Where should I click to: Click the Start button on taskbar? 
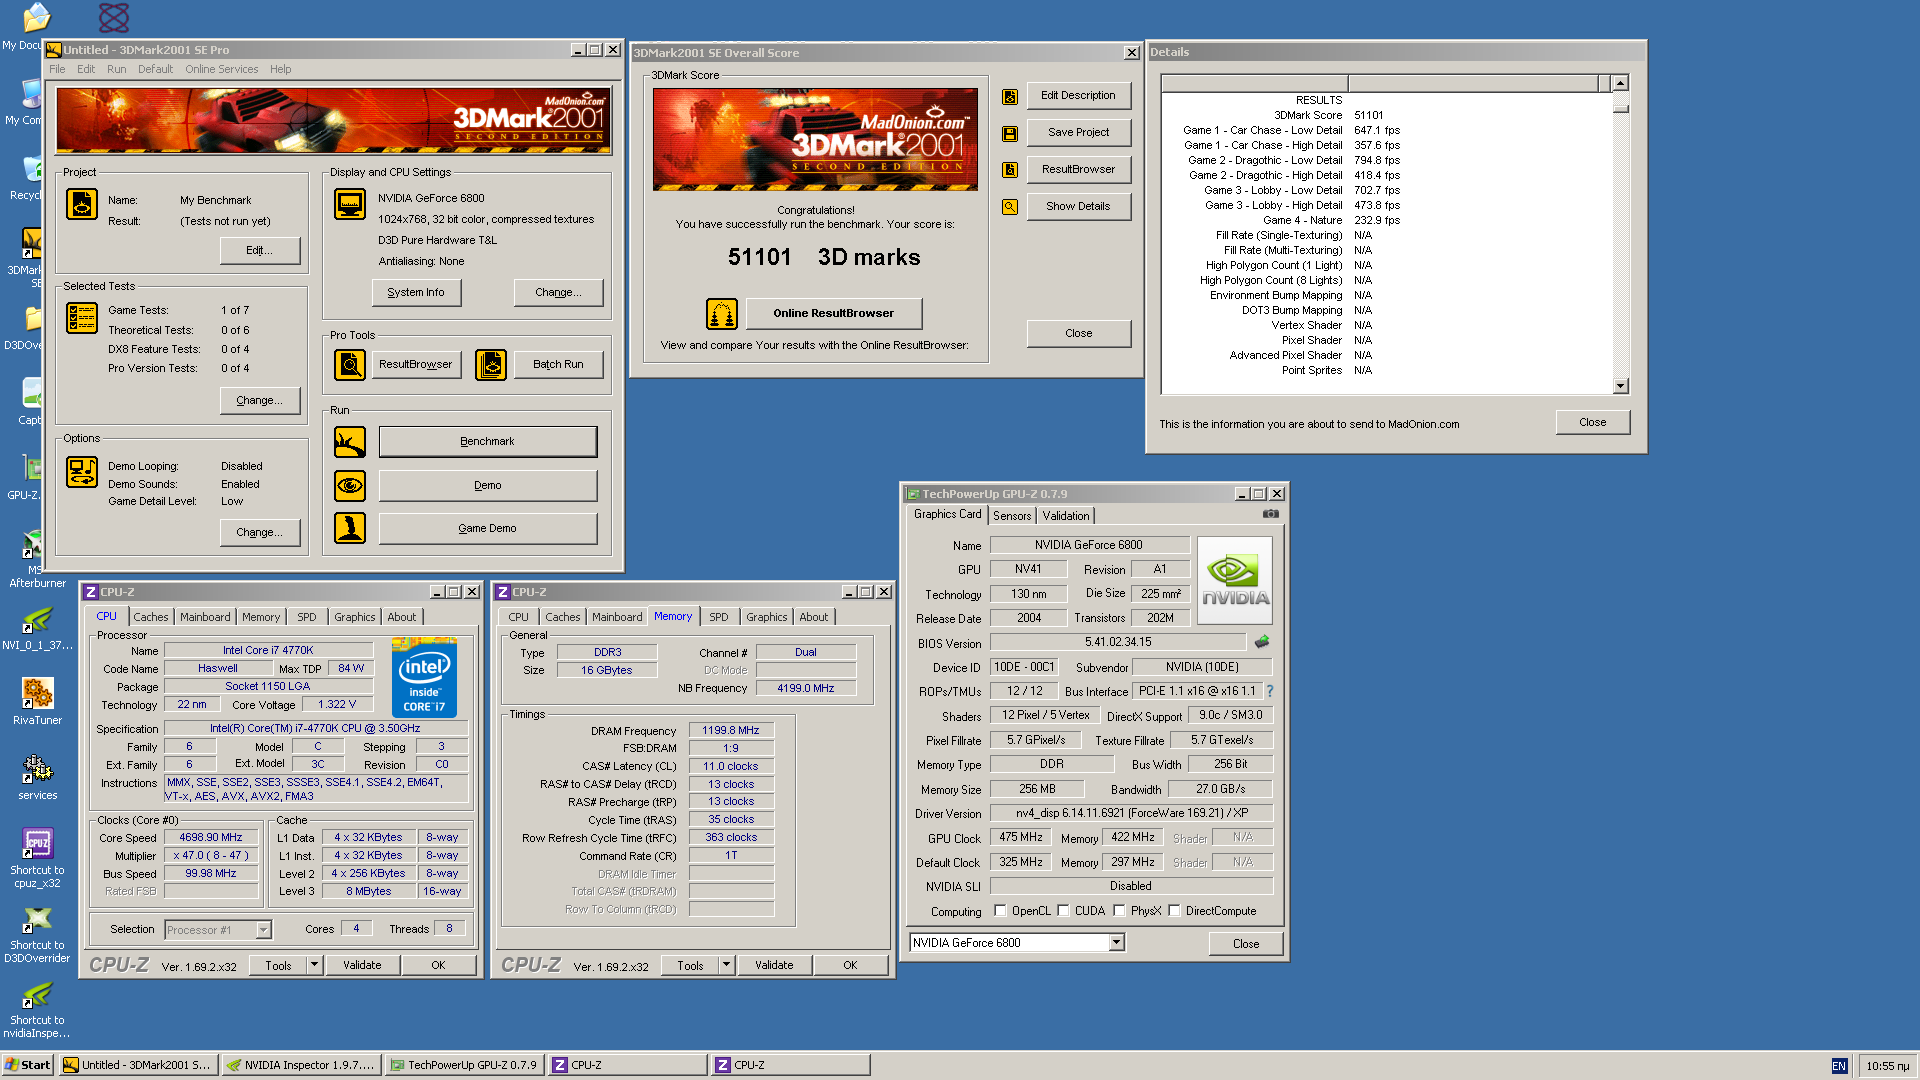(28, 1065)
